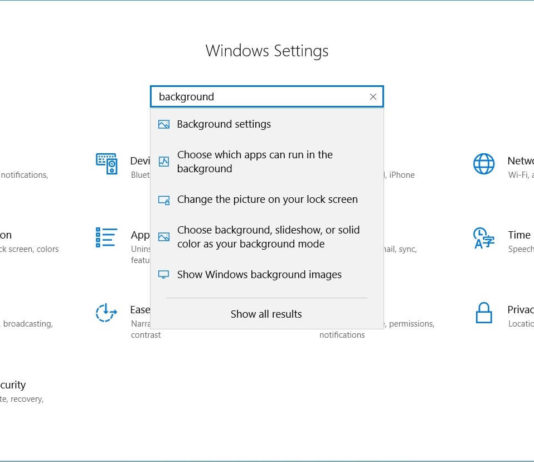Click the Network category title

pyautogui.click(x=520, y=161)
